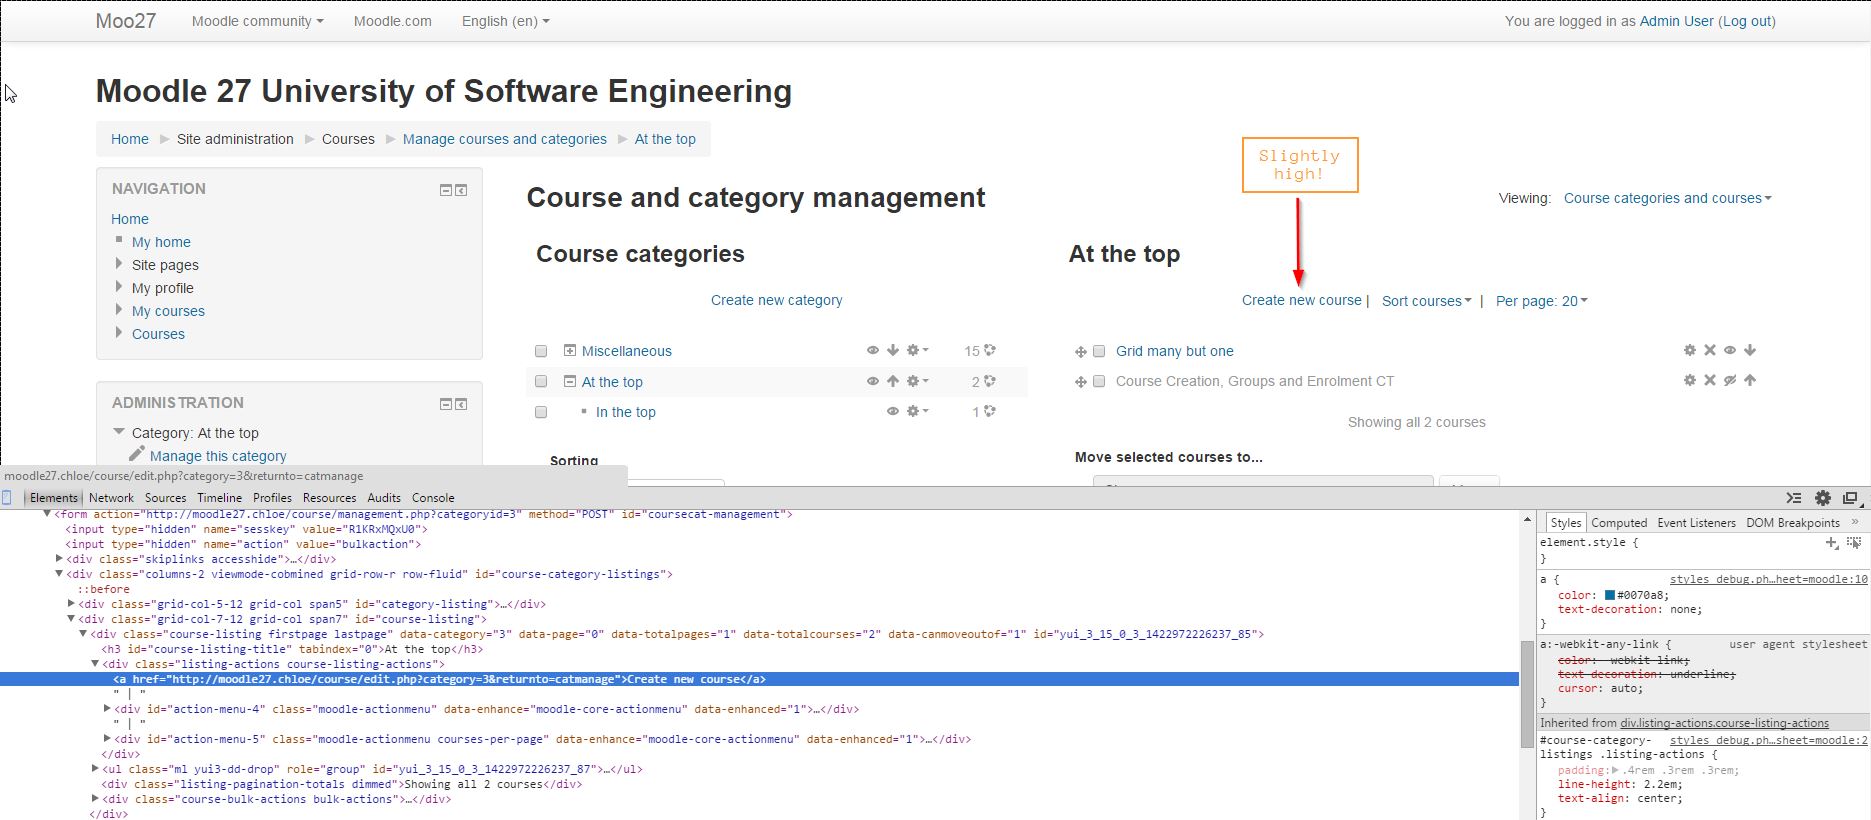The width and height of the screenshot is (1871, 820).
Task: Hide the At the top category via eye icon
Action: 873,381
